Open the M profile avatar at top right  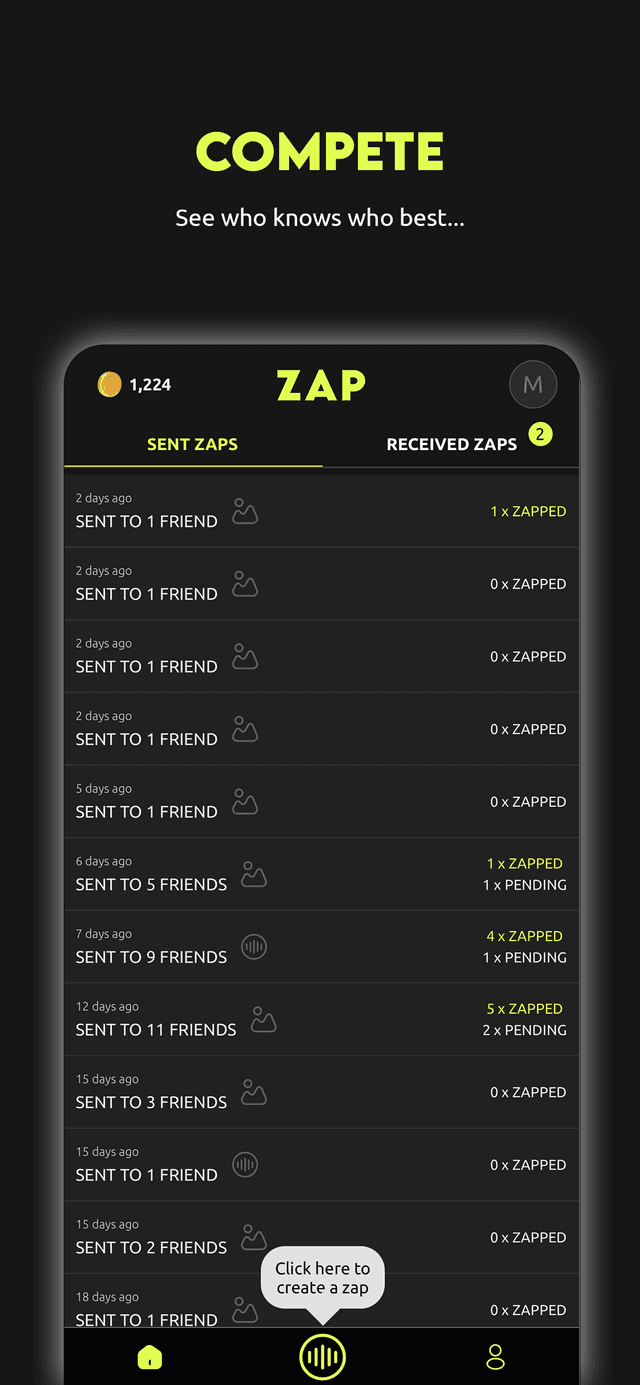pyautogui.click(x=533, y=384)
